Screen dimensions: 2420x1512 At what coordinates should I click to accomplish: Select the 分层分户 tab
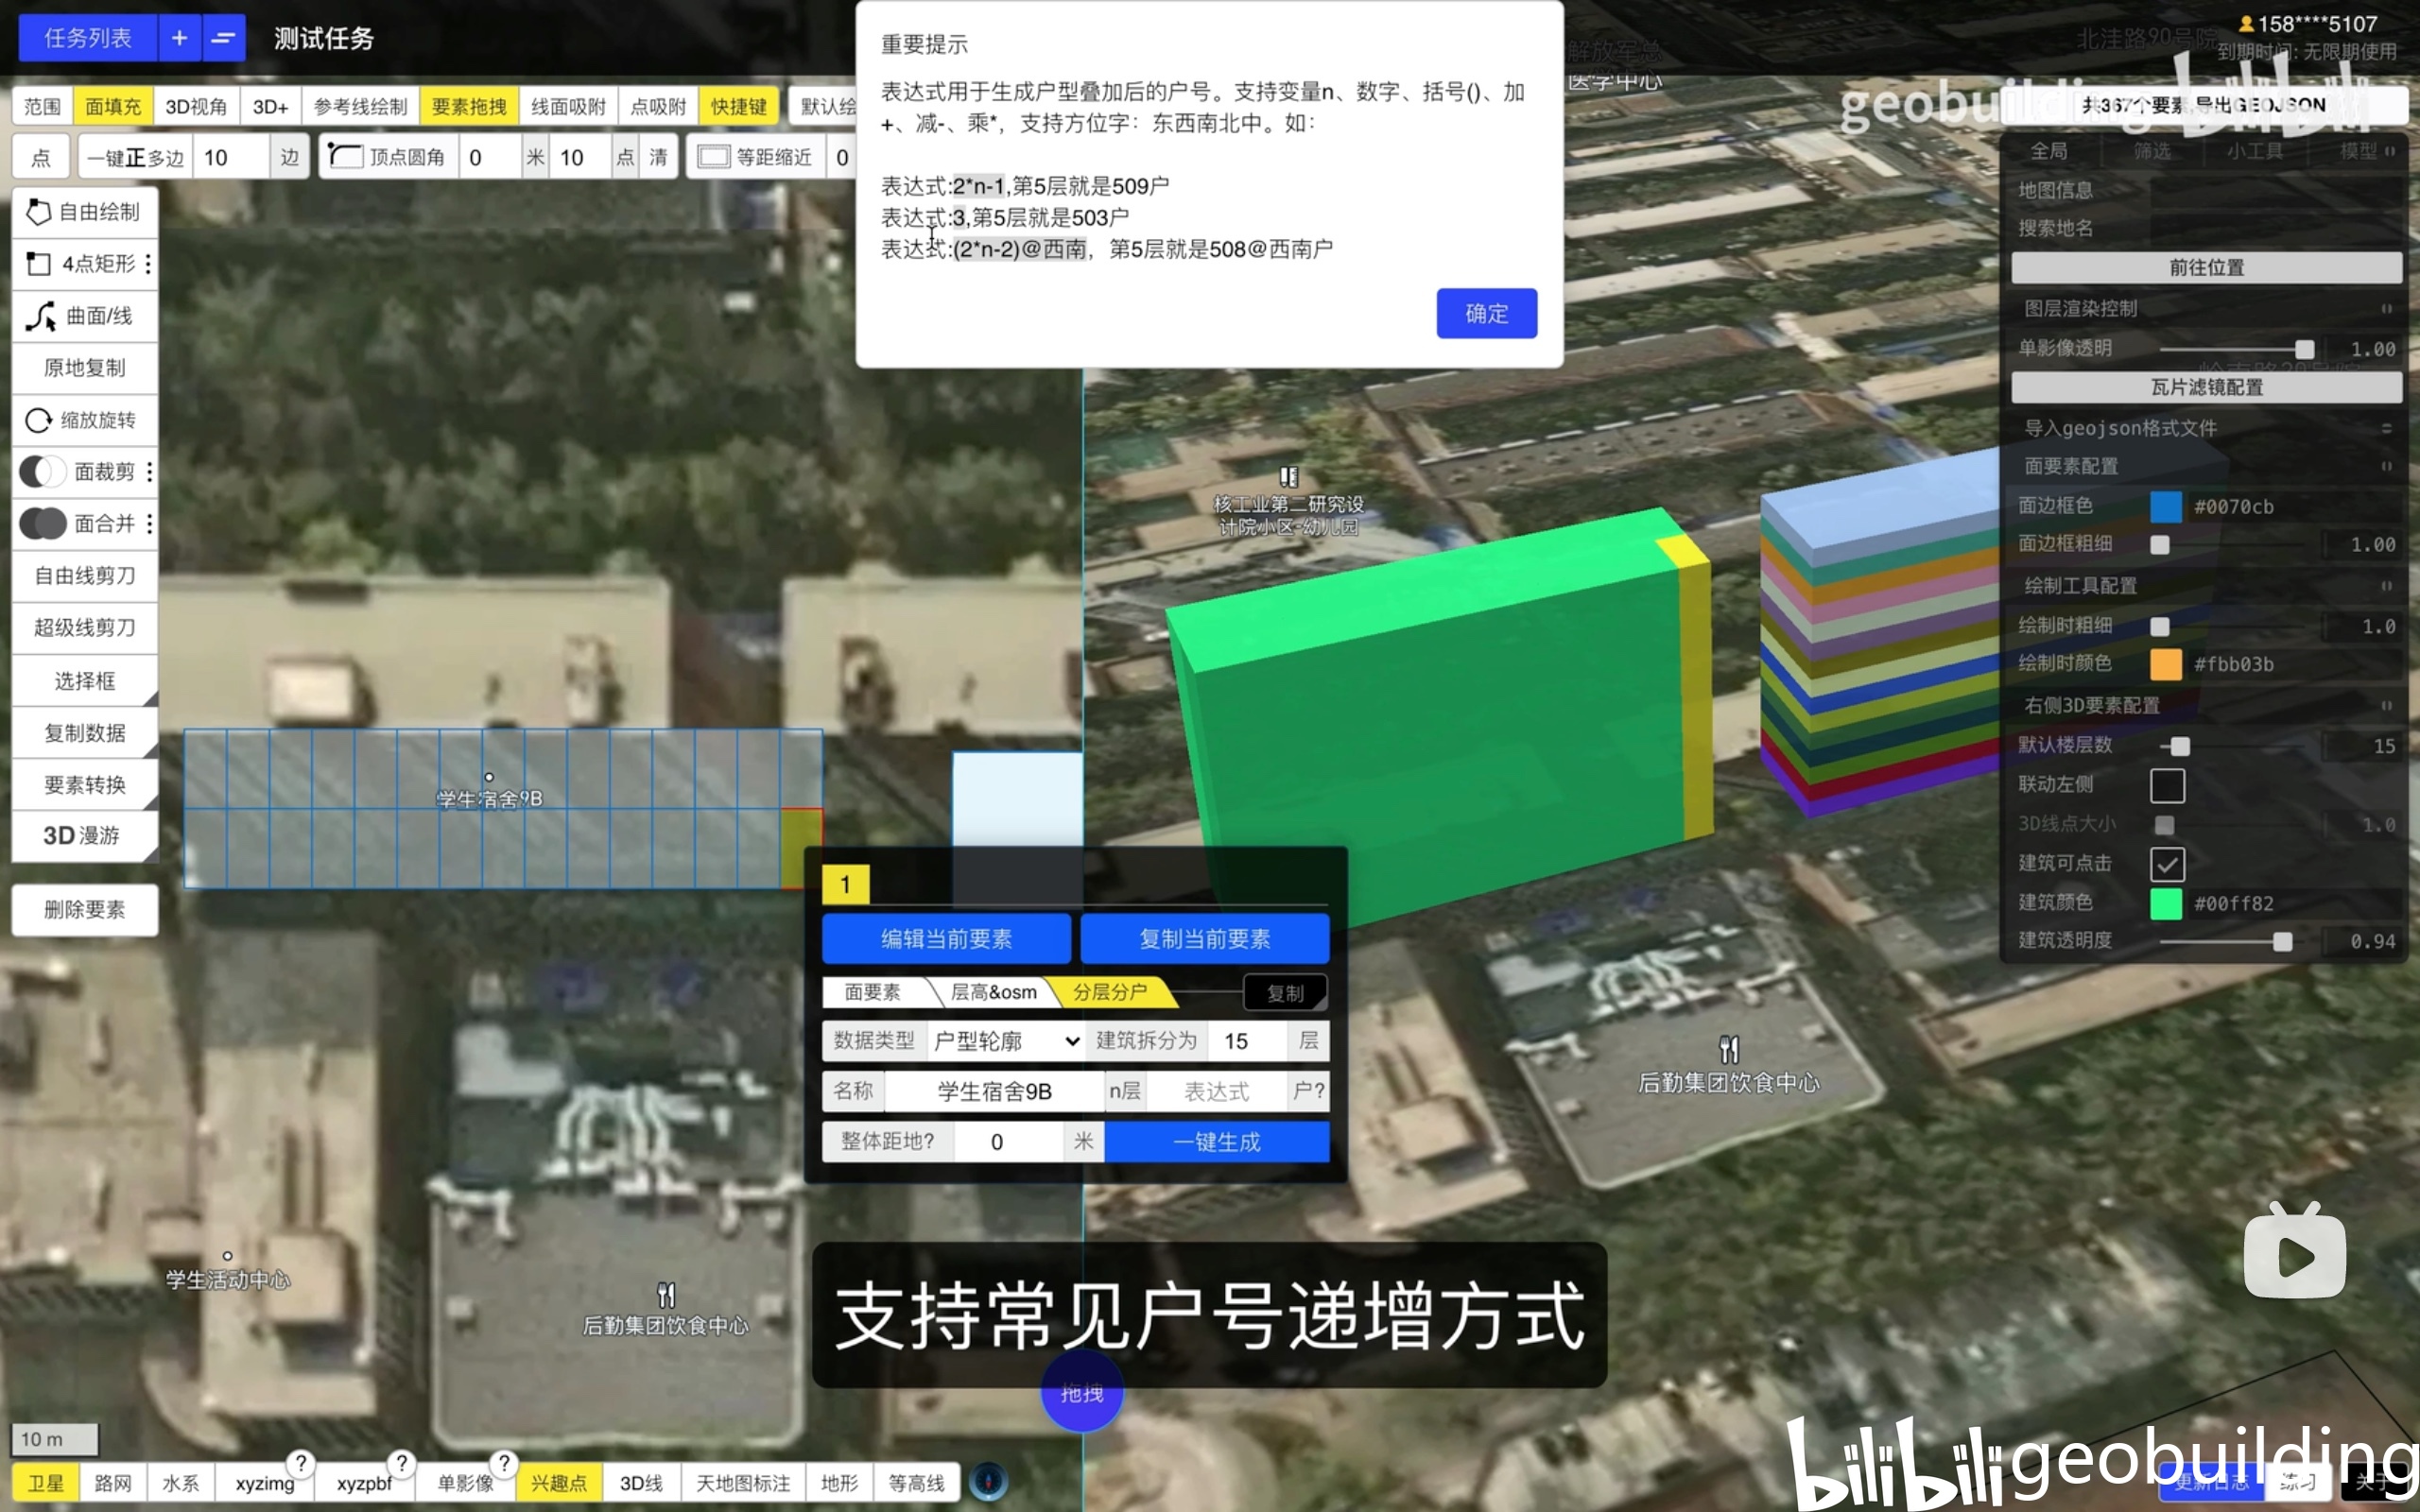pyautogui.click(x=1109, y=992)
